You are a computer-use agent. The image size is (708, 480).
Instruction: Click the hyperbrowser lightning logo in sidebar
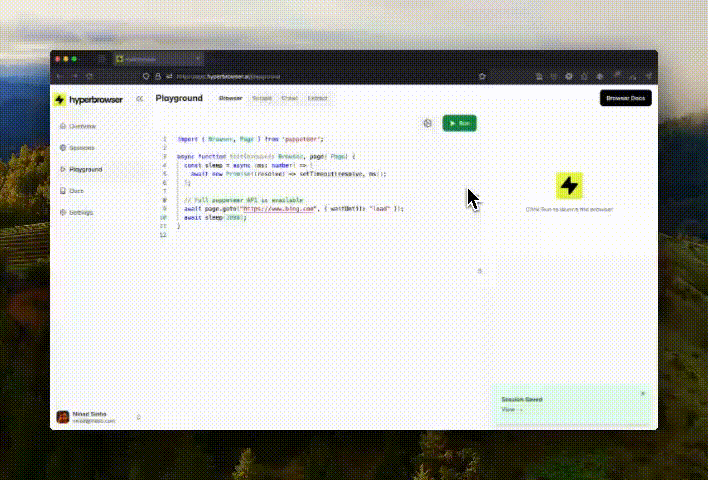(x=60, y=99)
